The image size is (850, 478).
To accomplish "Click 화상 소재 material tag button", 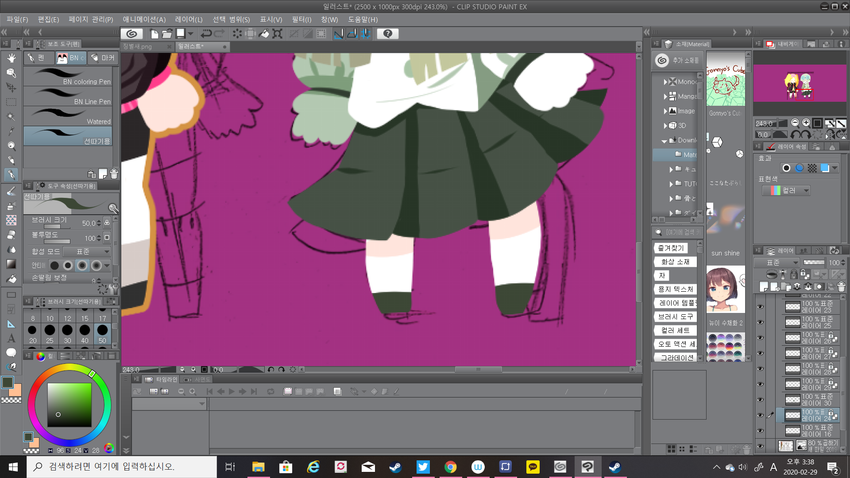I will tap(675, 262).
